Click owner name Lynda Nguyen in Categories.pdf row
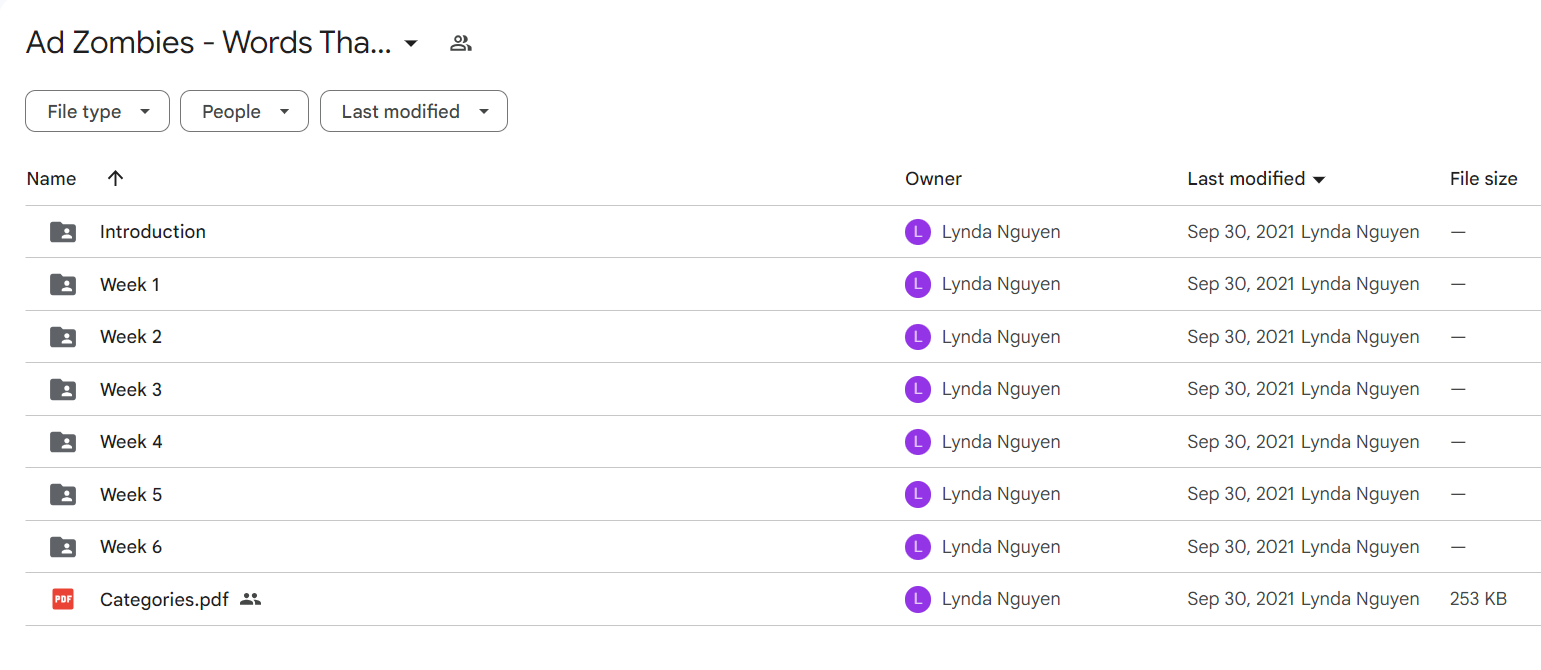Image resolution: width=1541 pixels, height=670 pixels. coord(1001,600)
